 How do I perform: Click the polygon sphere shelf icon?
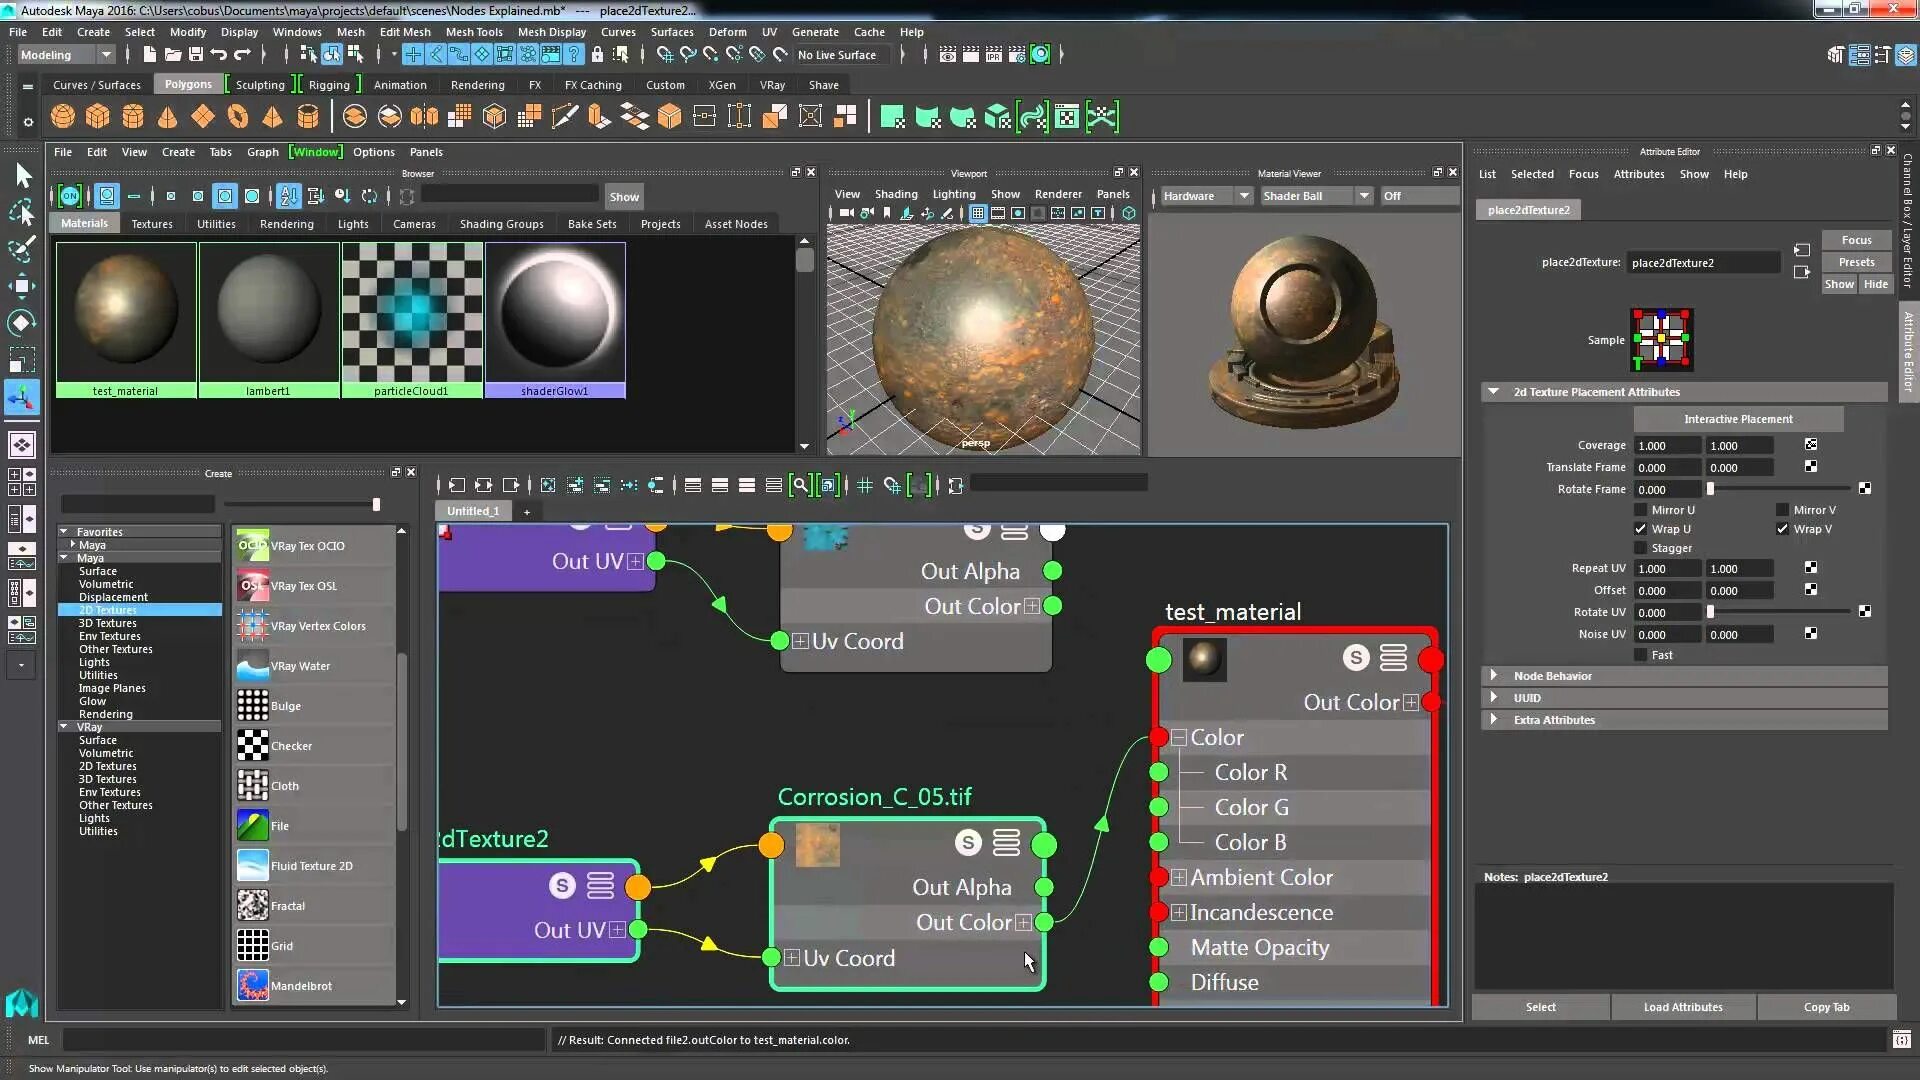[x=63, y=117]
